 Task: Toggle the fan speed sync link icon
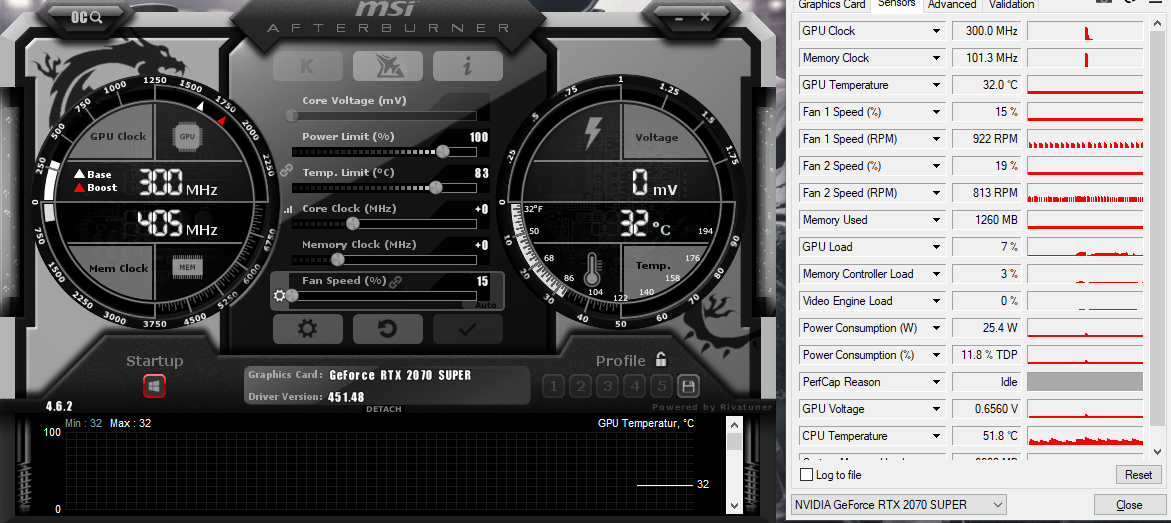[396, 282]
